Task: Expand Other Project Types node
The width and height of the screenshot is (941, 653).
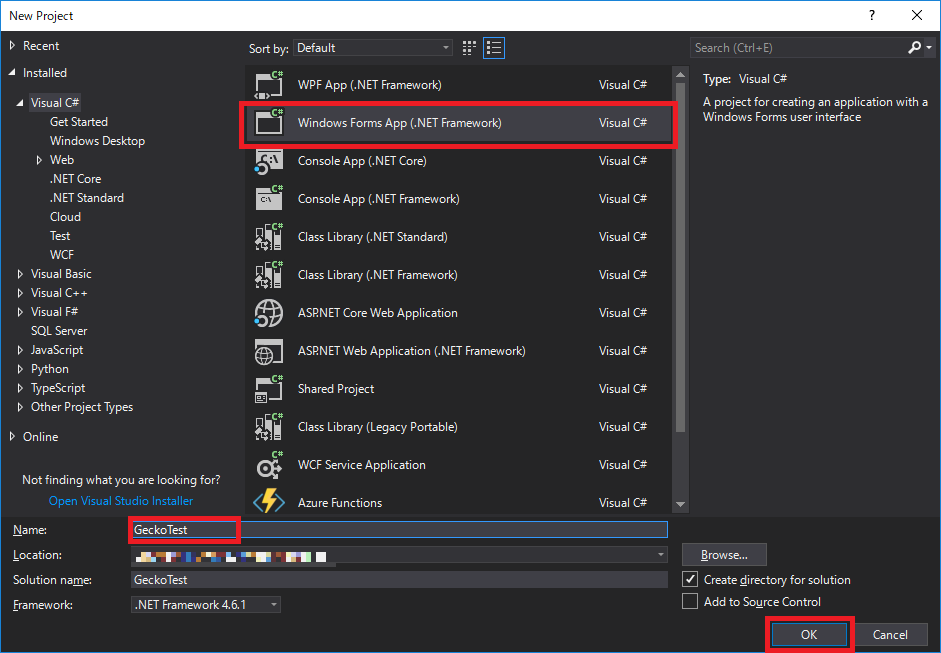Action: click(x=20, y=407)
